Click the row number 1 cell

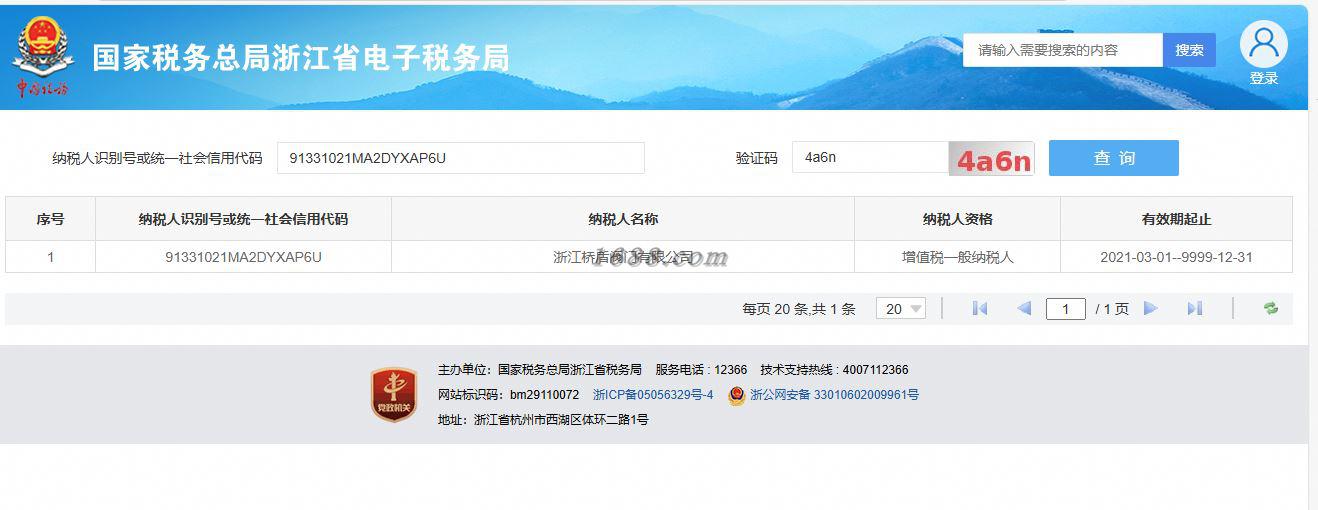50,257
